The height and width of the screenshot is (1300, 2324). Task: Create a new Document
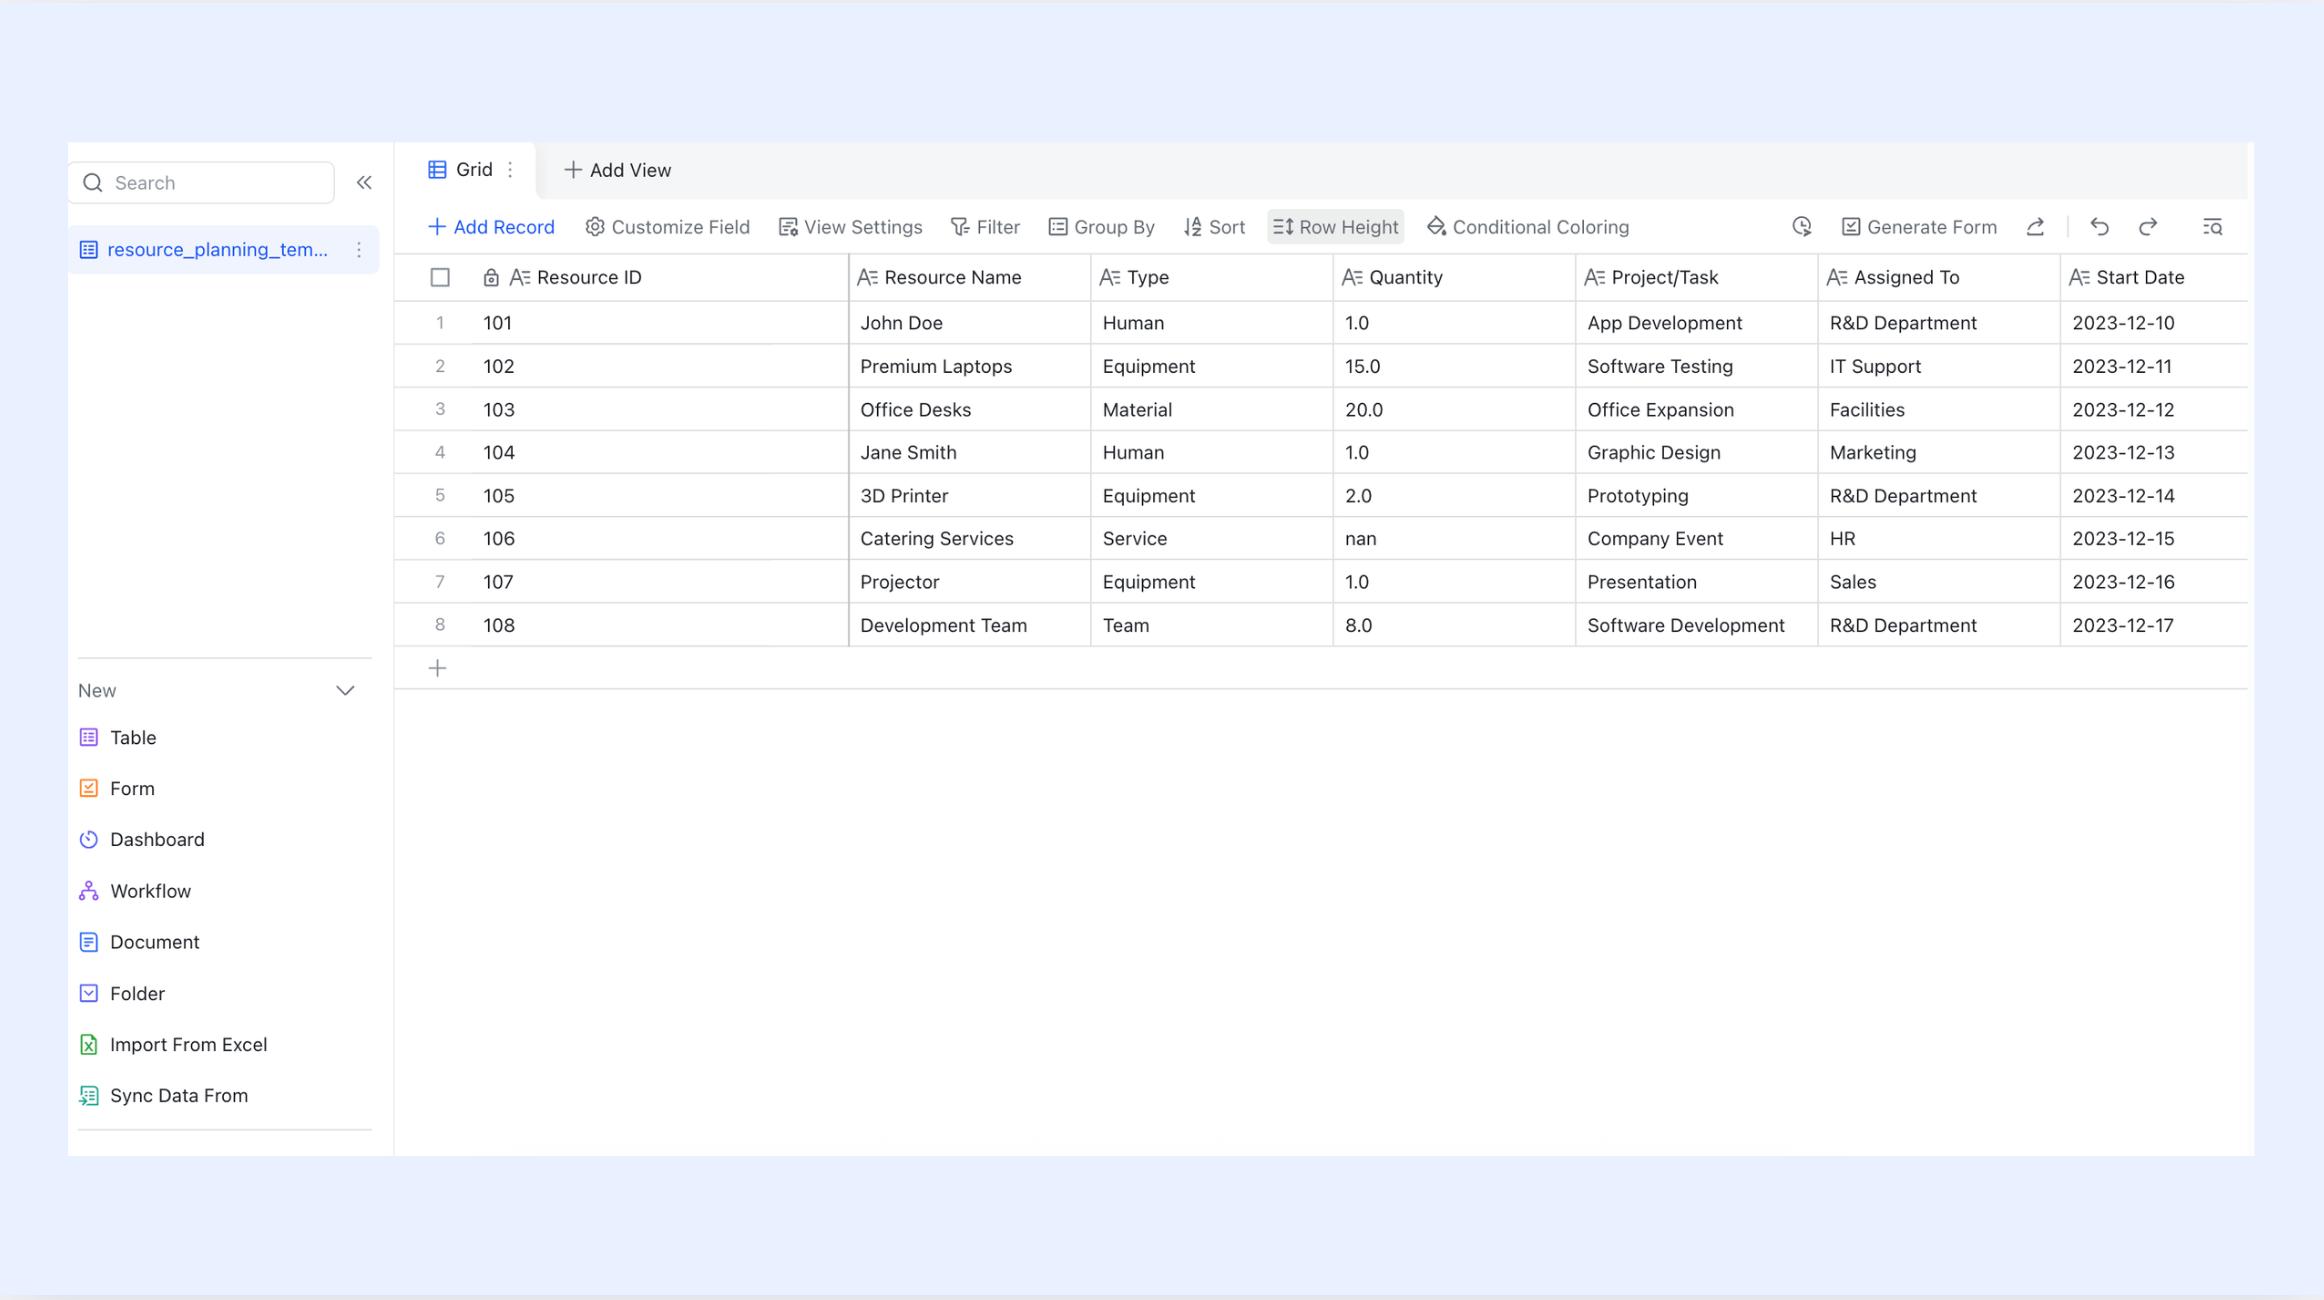click(x=155, y=942)
